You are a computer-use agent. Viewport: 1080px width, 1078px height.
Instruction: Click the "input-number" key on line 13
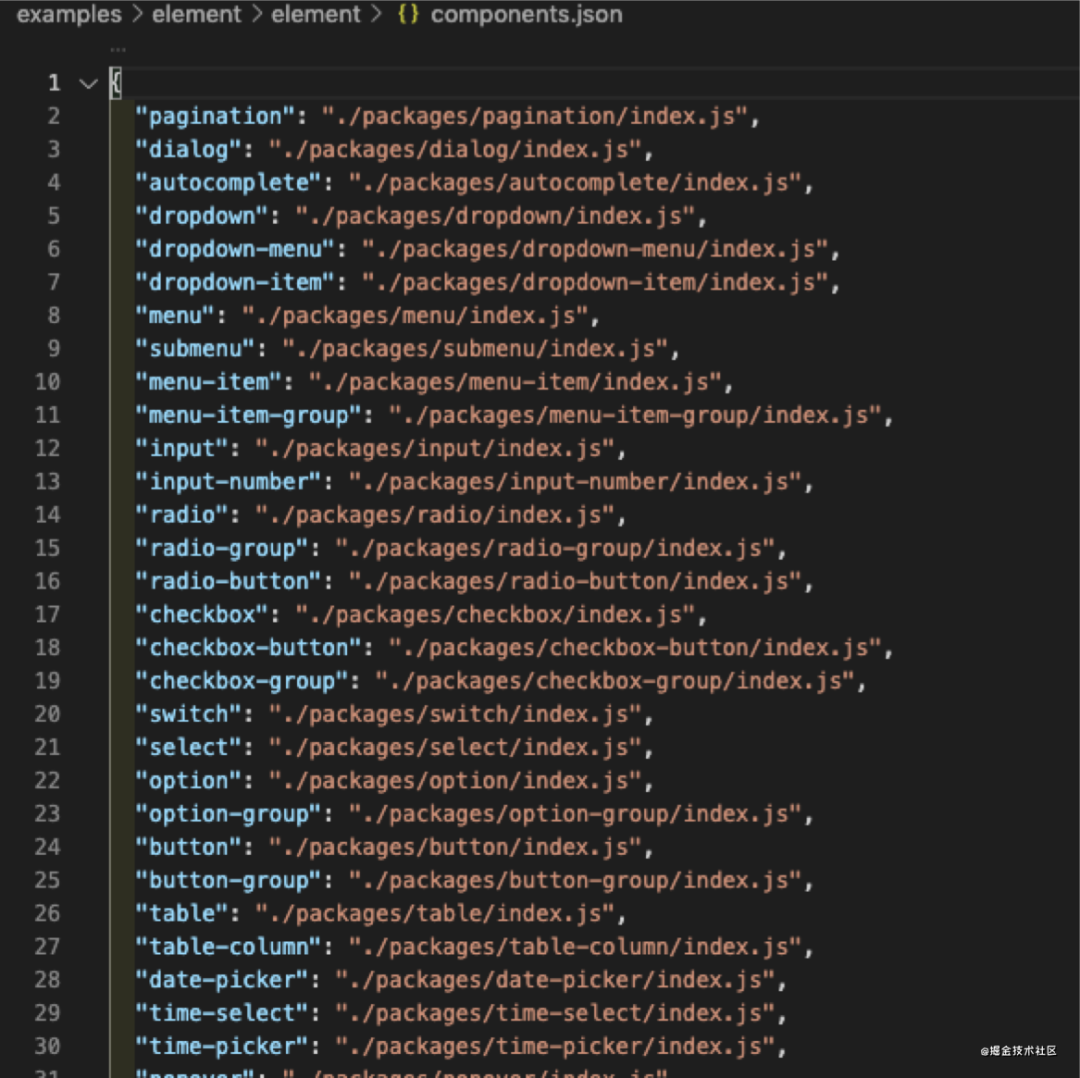coord(229,481)
